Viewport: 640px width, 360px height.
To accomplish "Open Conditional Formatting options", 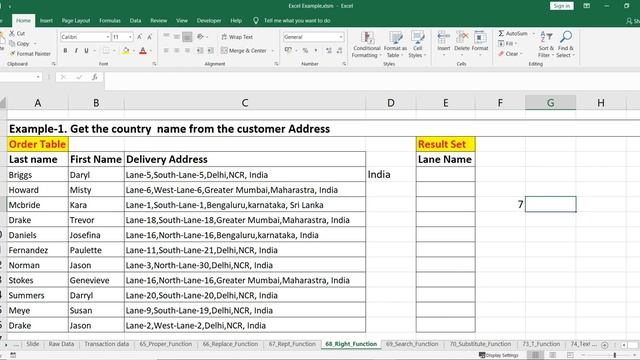I will pyautogui.click(x=367, y=44).
